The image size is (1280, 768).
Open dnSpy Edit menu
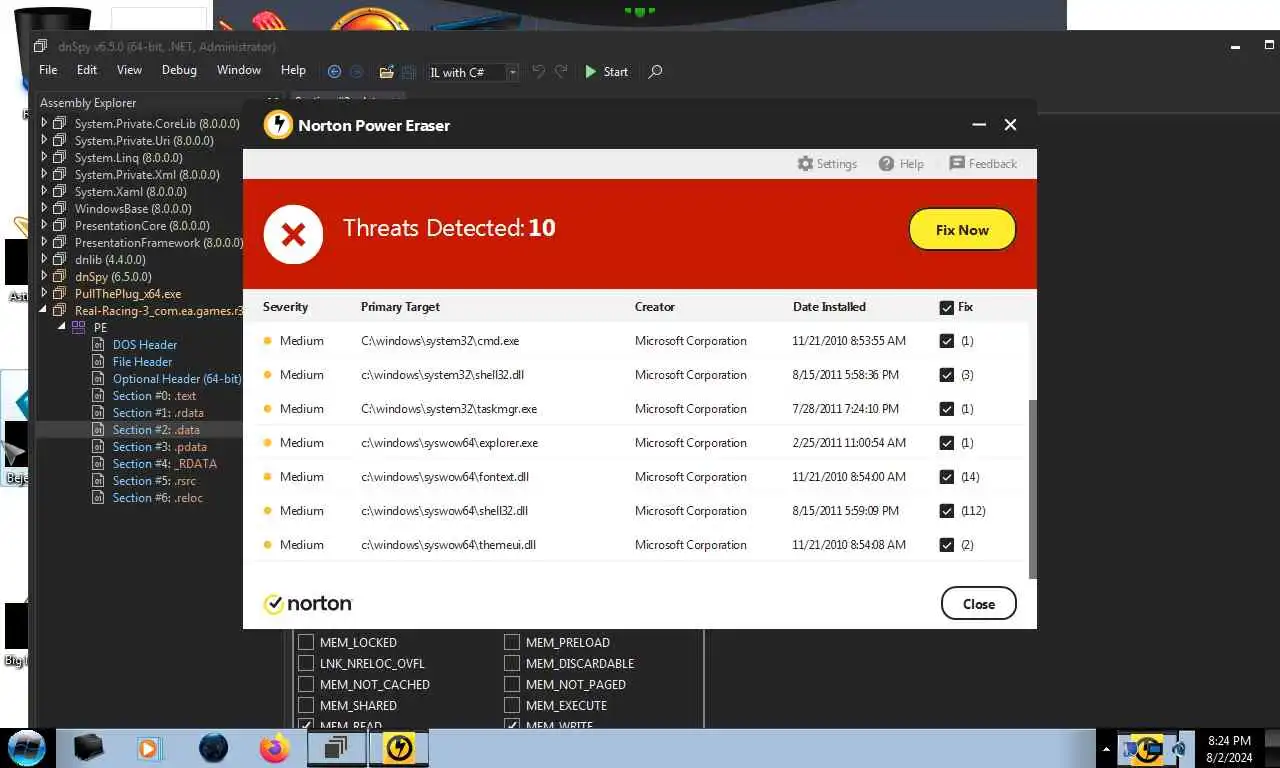click(87, 70)
